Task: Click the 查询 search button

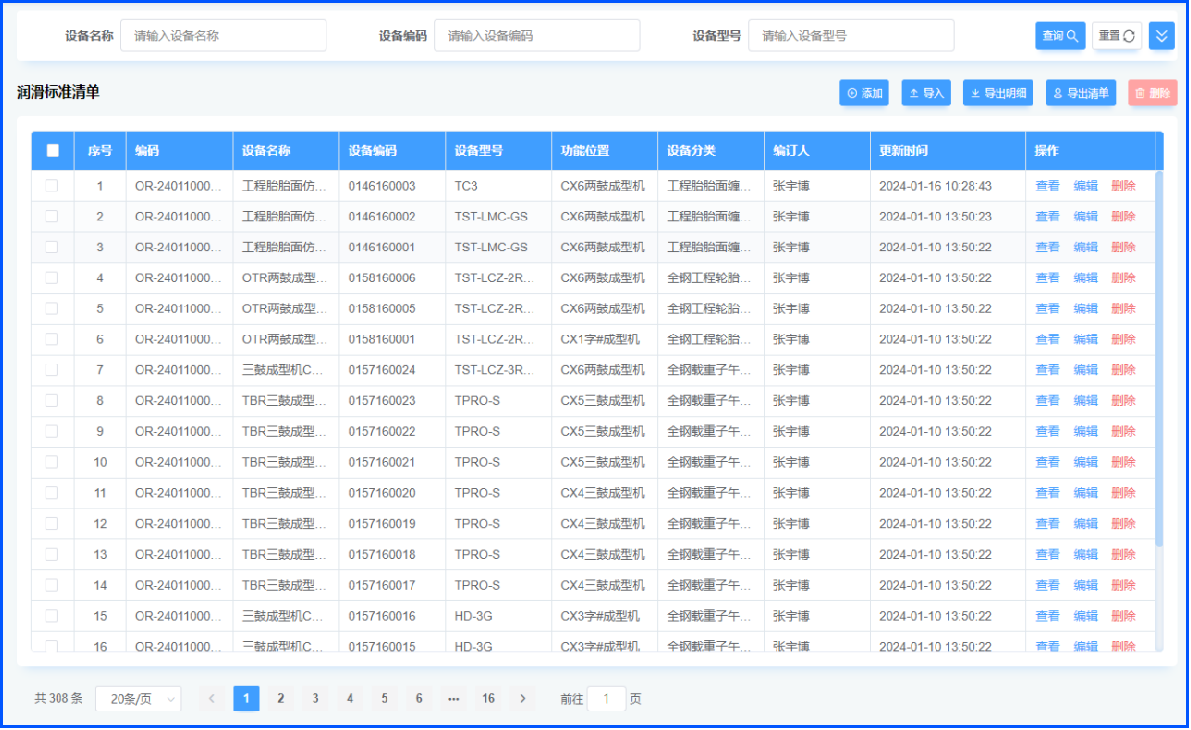Action: click(1060, 36)
